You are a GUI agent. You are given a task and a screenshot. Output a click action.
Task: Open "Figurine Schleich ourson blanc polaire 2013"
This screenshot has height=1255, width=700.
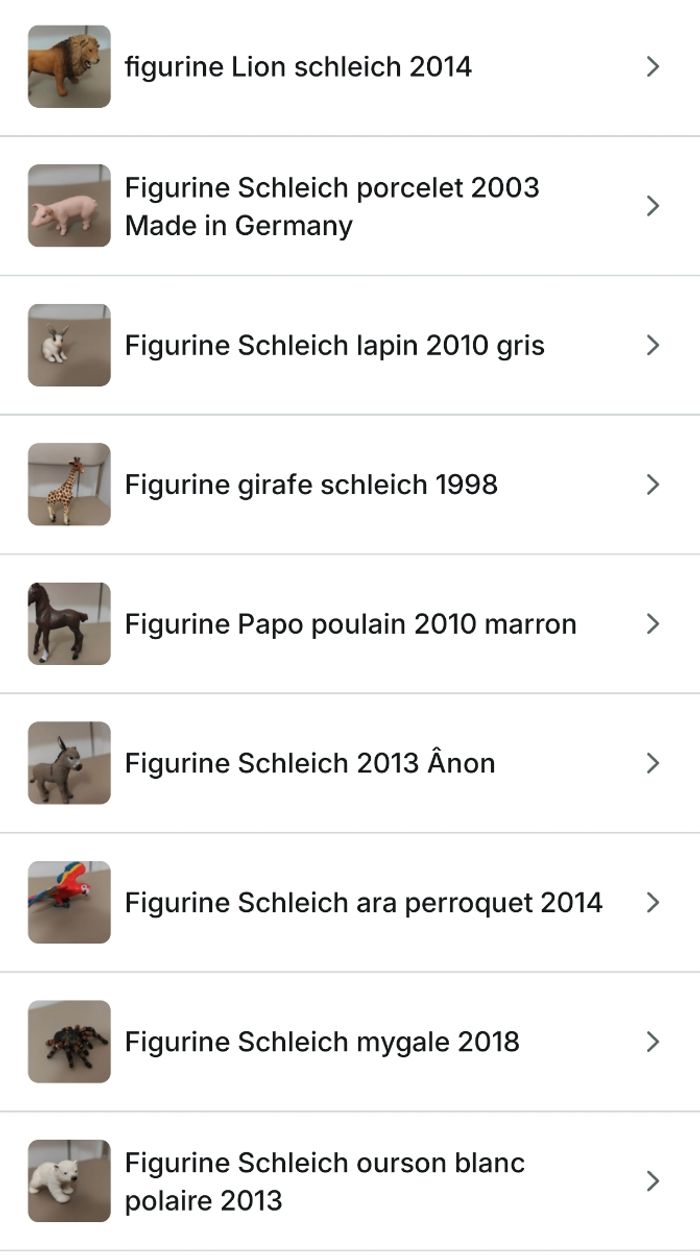pos(324,1181)
